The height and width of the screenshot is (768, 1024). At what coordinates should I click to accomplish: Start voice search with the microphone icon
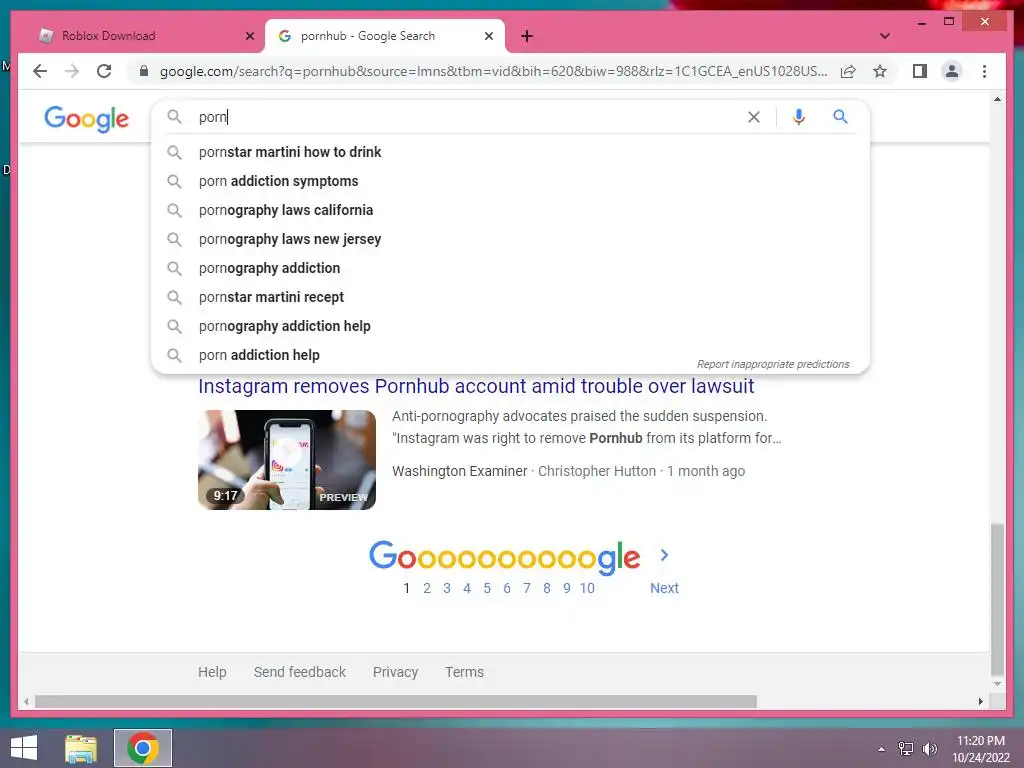(798, 117)
